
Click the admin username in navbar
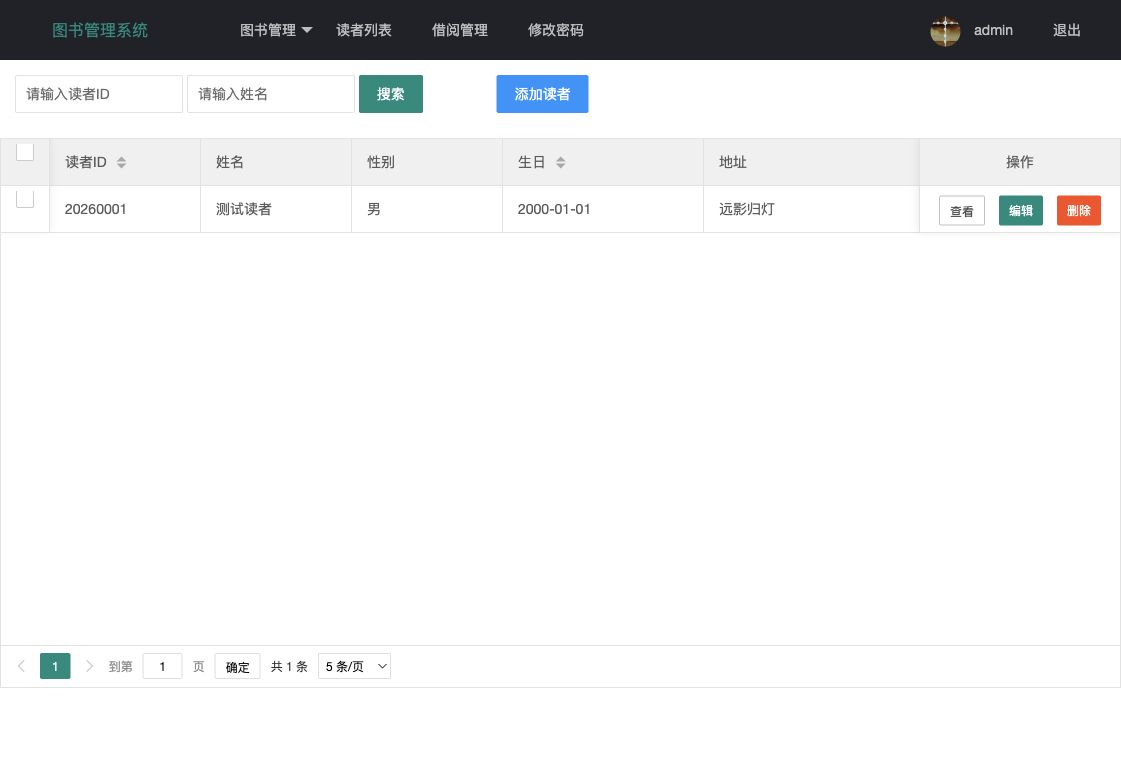993,30
